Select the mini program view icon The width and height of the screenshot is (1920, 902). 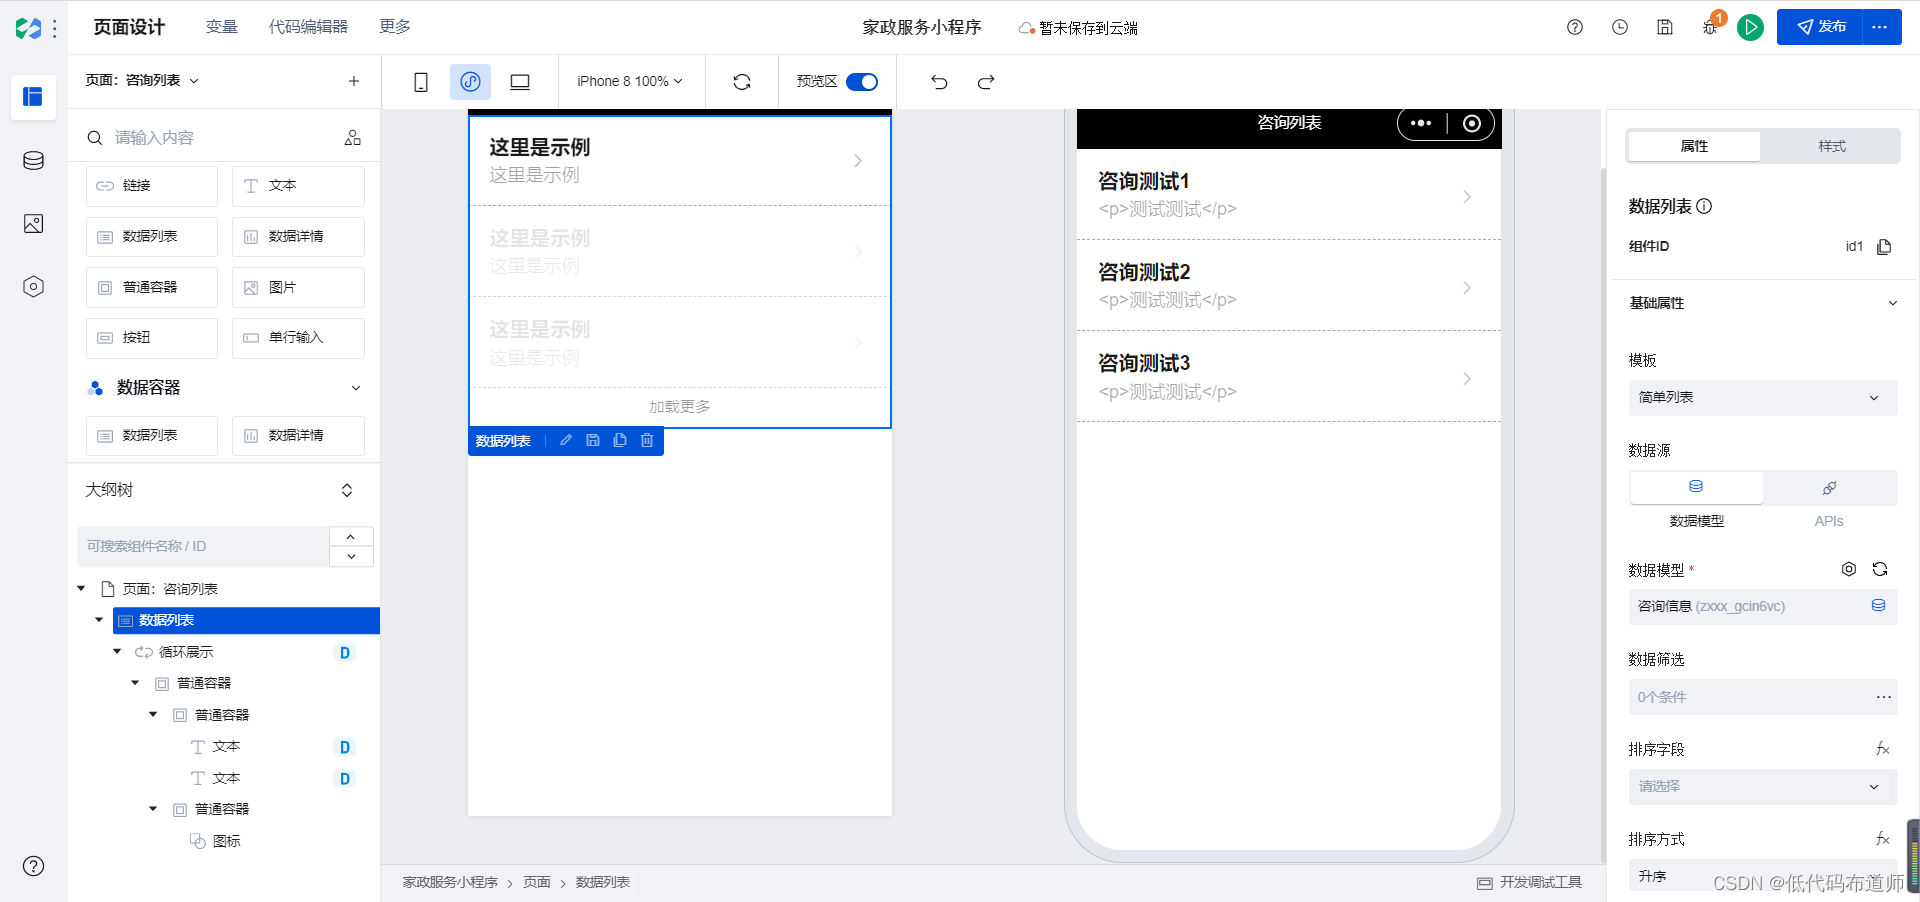(x=470, y=82)
